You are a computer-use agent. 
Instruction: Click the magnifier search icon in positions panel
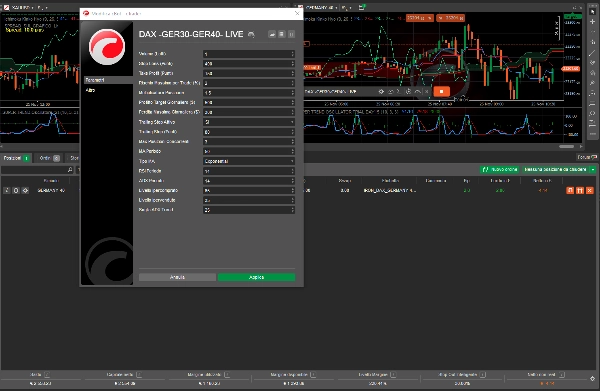click(x=70, y=169)
